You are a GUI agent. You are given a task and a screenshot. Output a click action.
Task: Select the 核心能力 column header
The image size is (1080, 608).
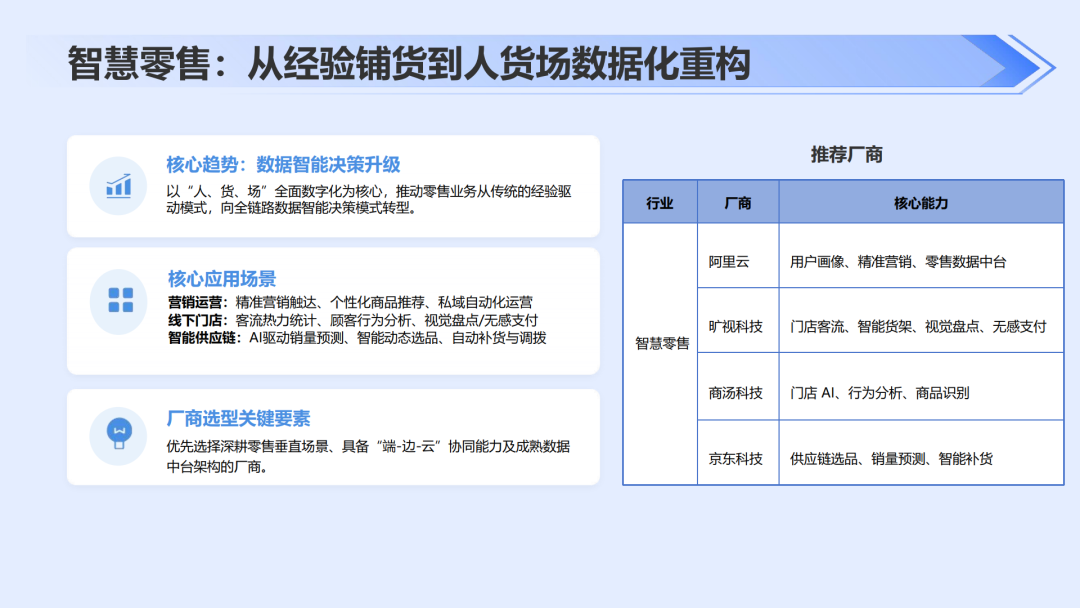pos(921,202)
